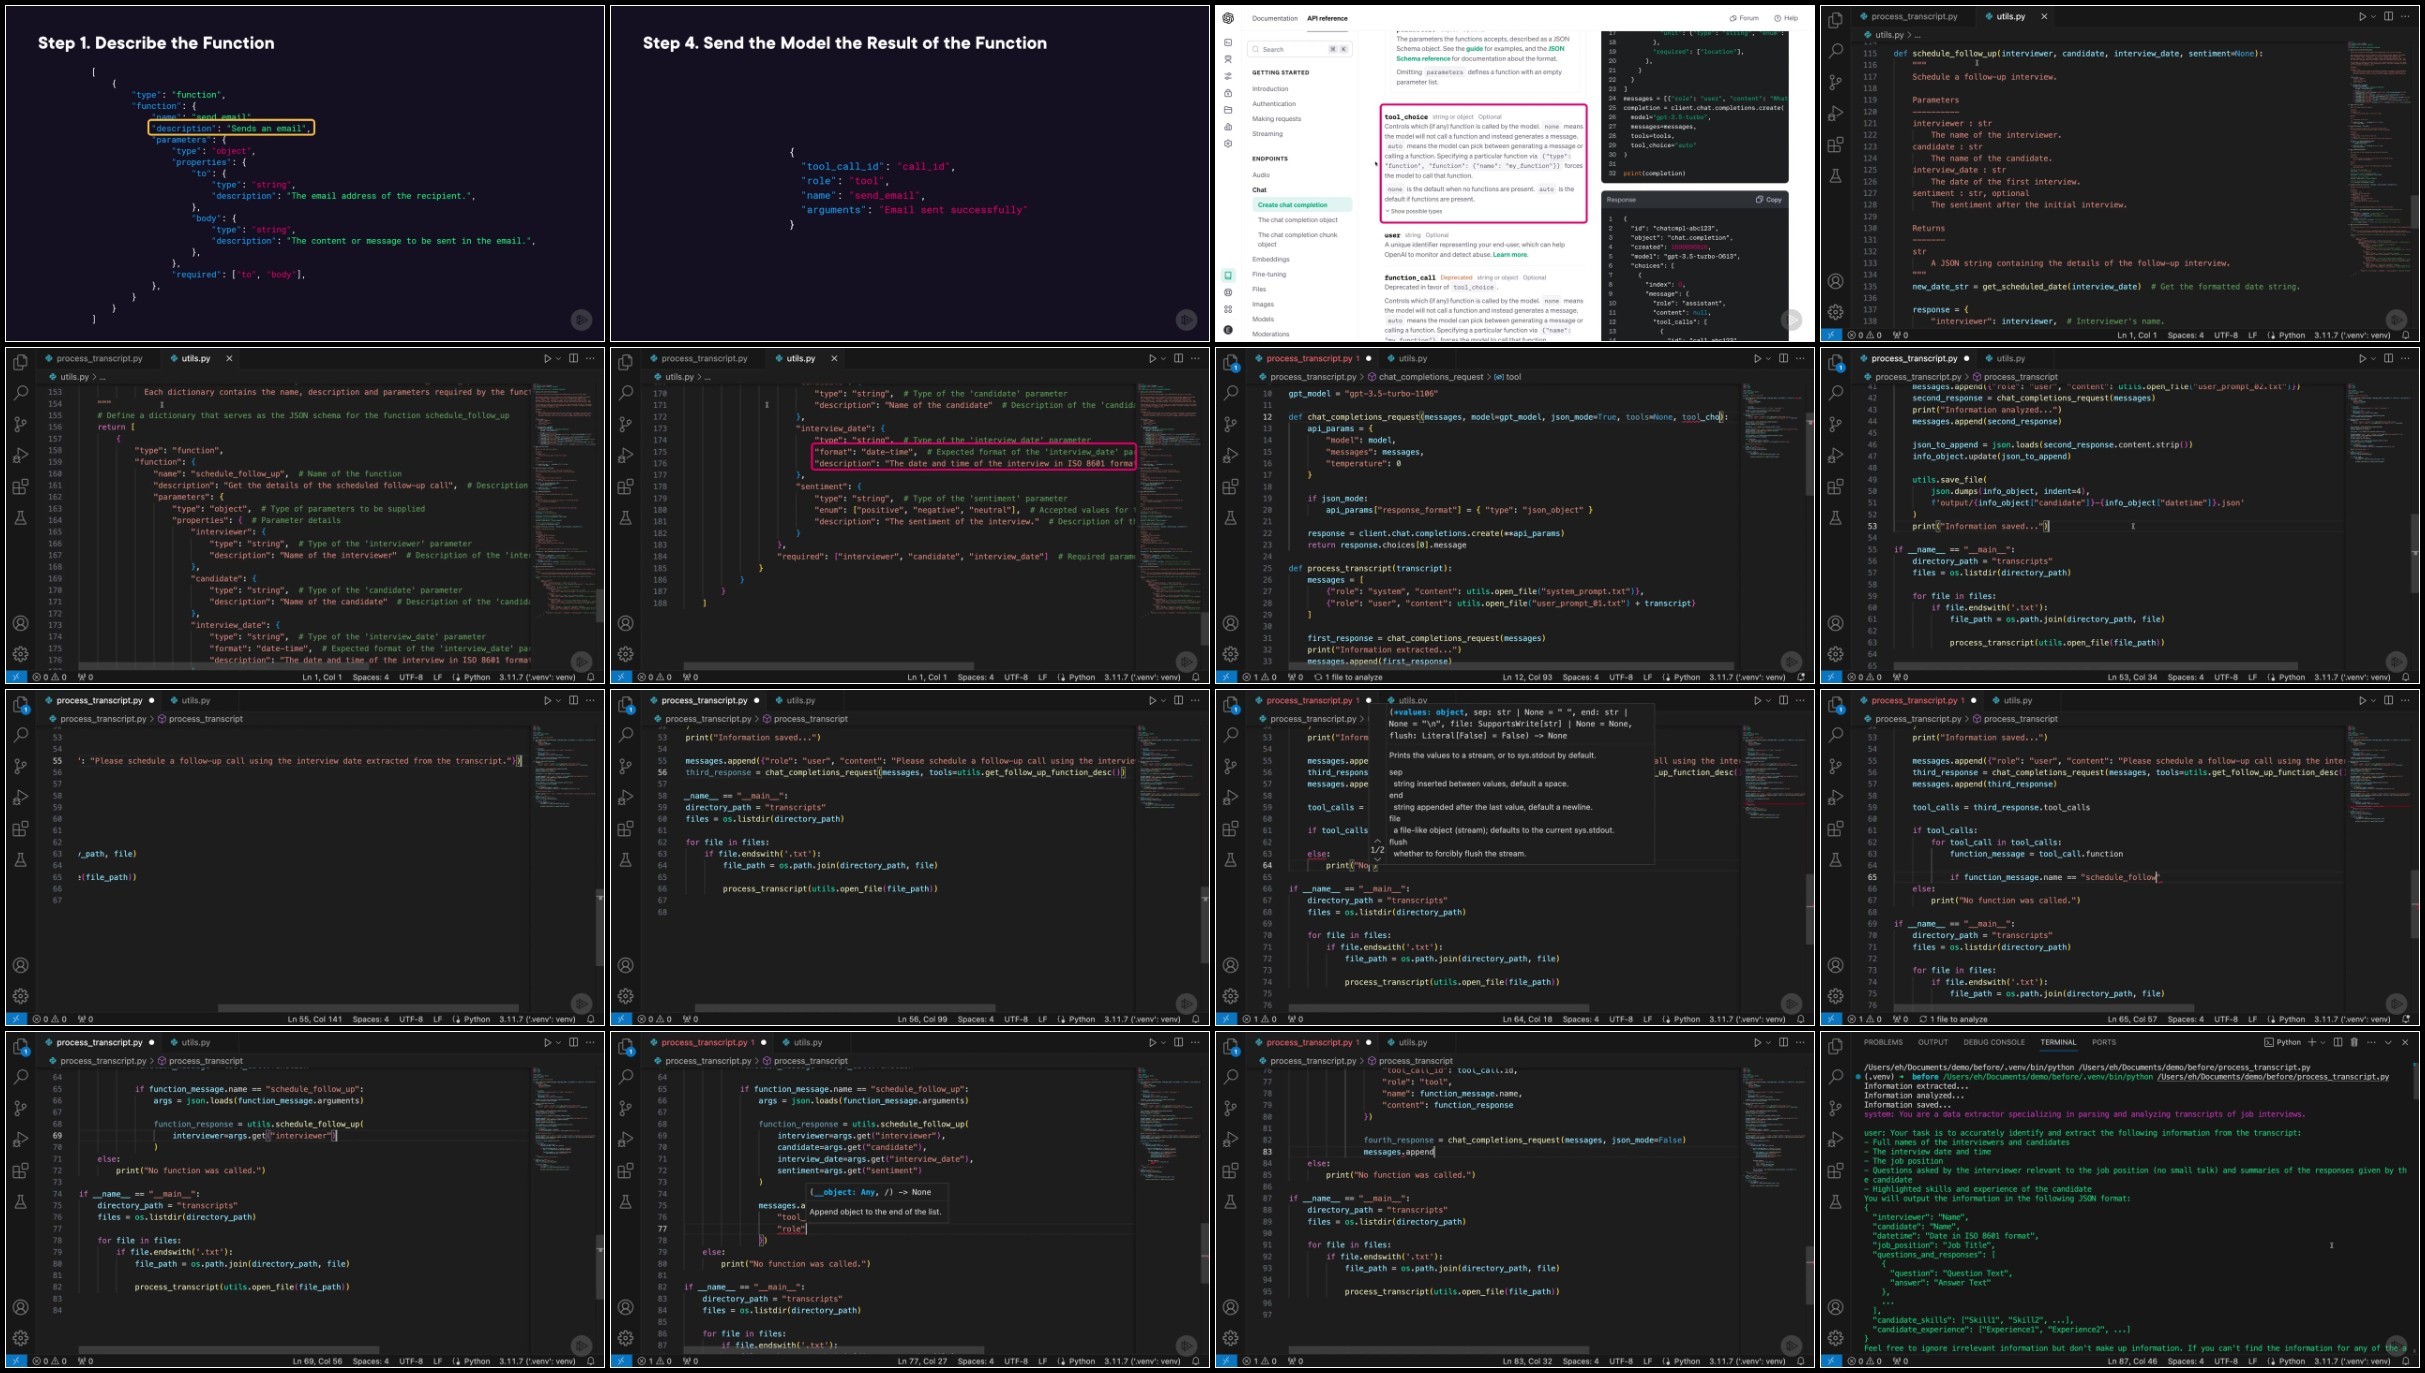Open Source Control in the terminal-output frame
The height and width of the screenshot is (1373, 2425).
click(x=1835, y=1107)
